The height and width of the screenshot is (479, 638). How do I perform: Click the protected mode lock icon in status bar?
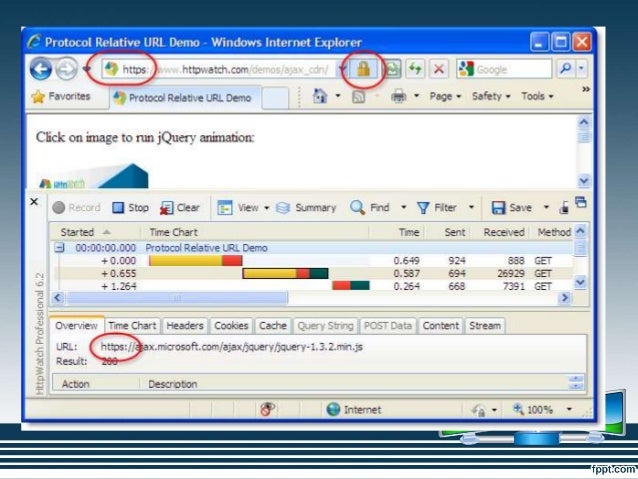pos(479,409)
